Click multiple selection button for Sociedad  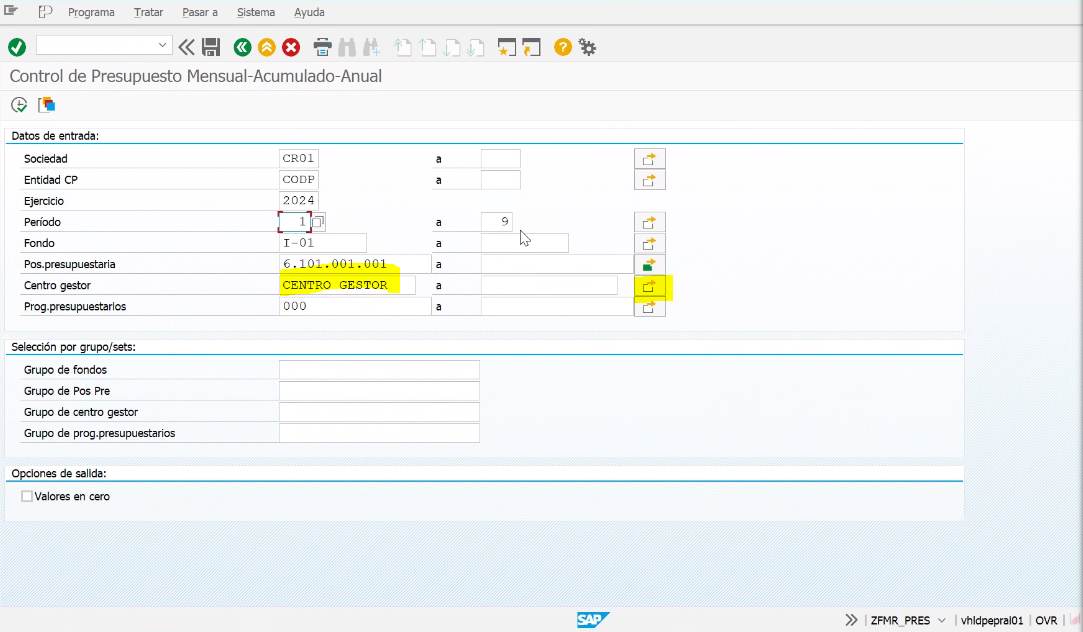(x=649, y=159)
